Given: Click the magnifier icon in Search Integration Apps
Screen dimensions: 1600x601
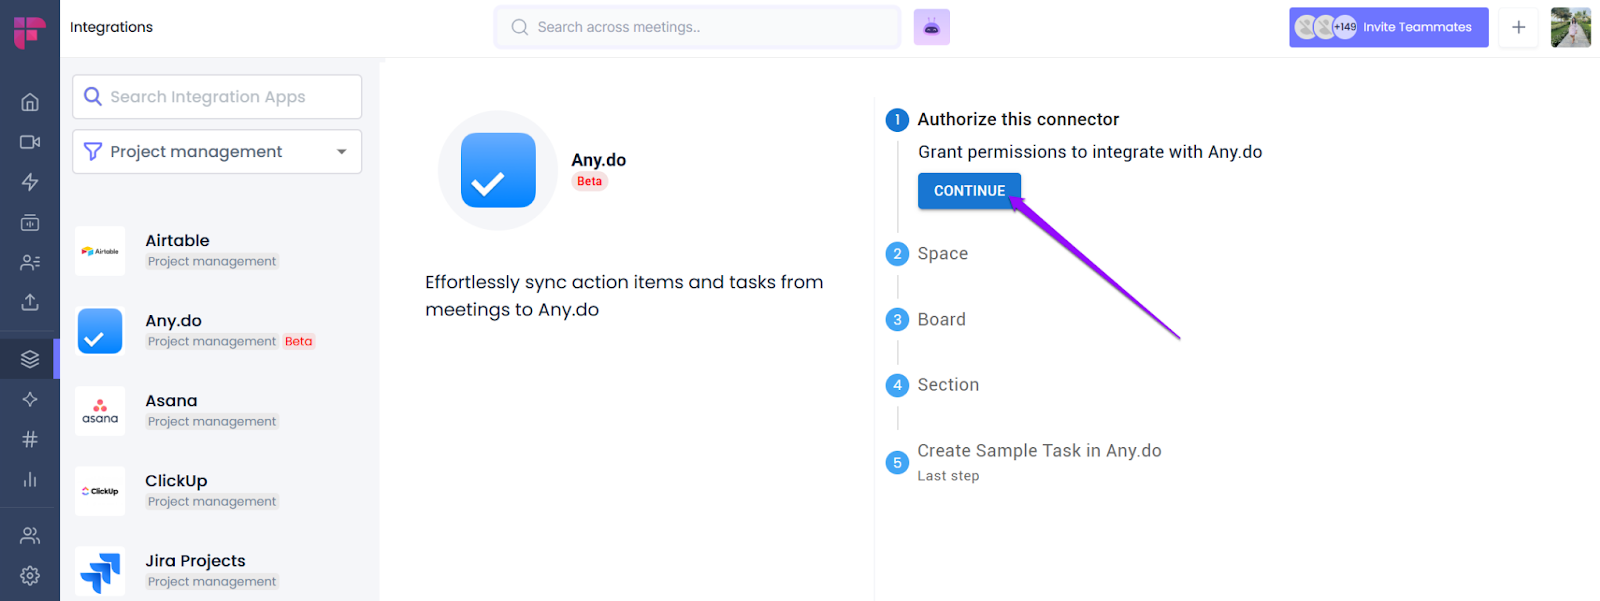Looking at the screenshot, I should [x=93, y=96].
